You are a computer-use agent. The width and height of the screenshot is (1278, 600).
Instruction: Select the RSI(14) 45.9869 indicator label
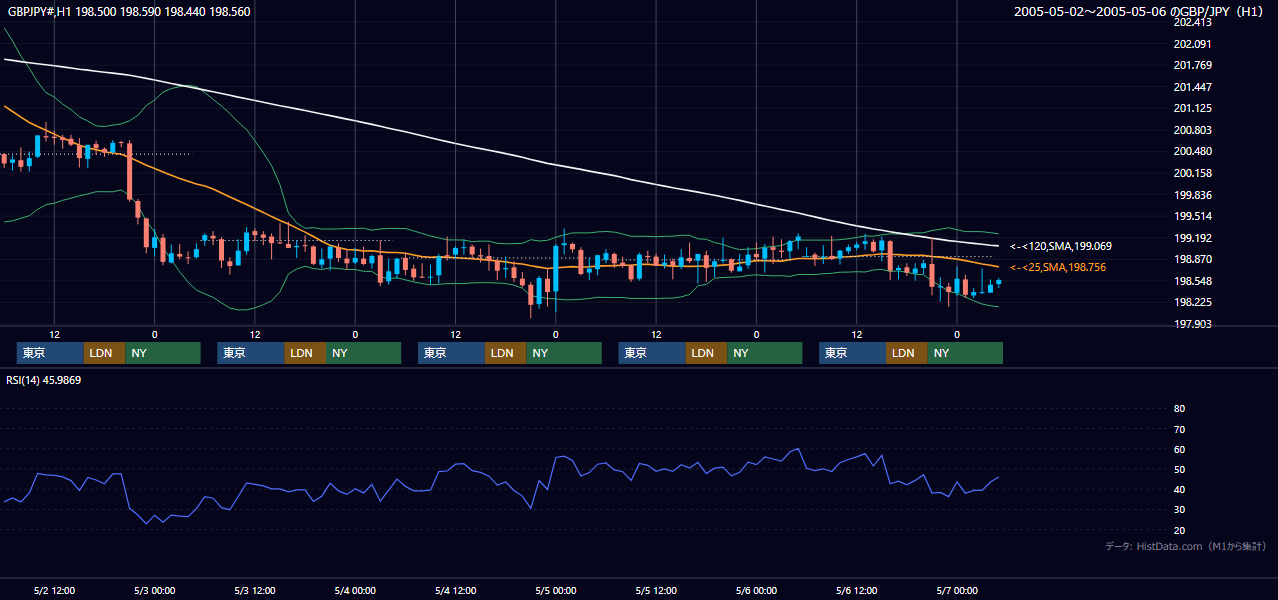tap(45, 380)
